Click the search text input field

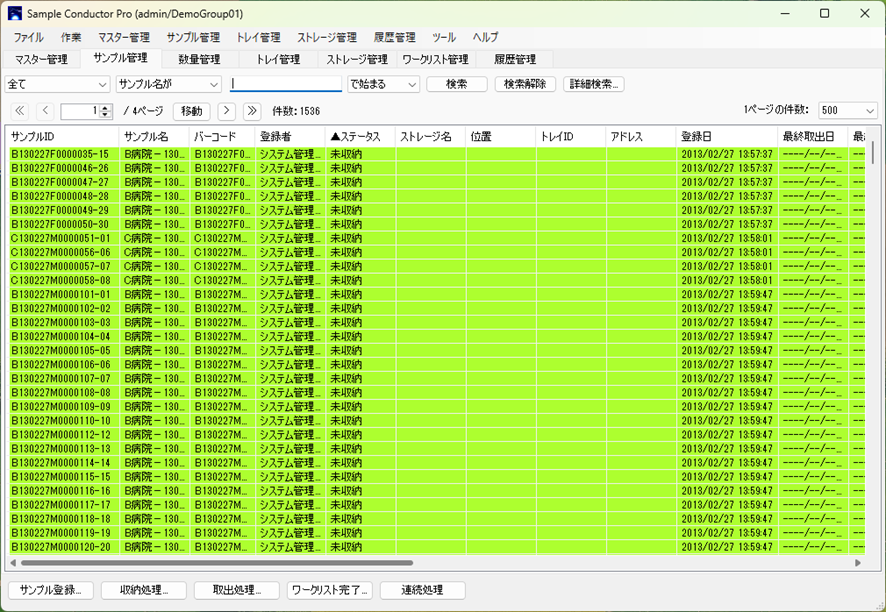tap(286, 85)
